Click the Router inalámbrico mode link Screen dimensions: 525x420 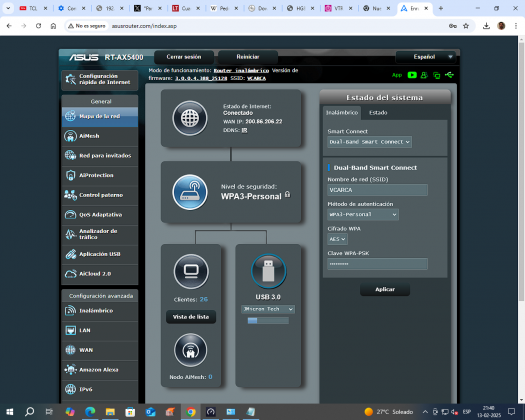[241, 71]
